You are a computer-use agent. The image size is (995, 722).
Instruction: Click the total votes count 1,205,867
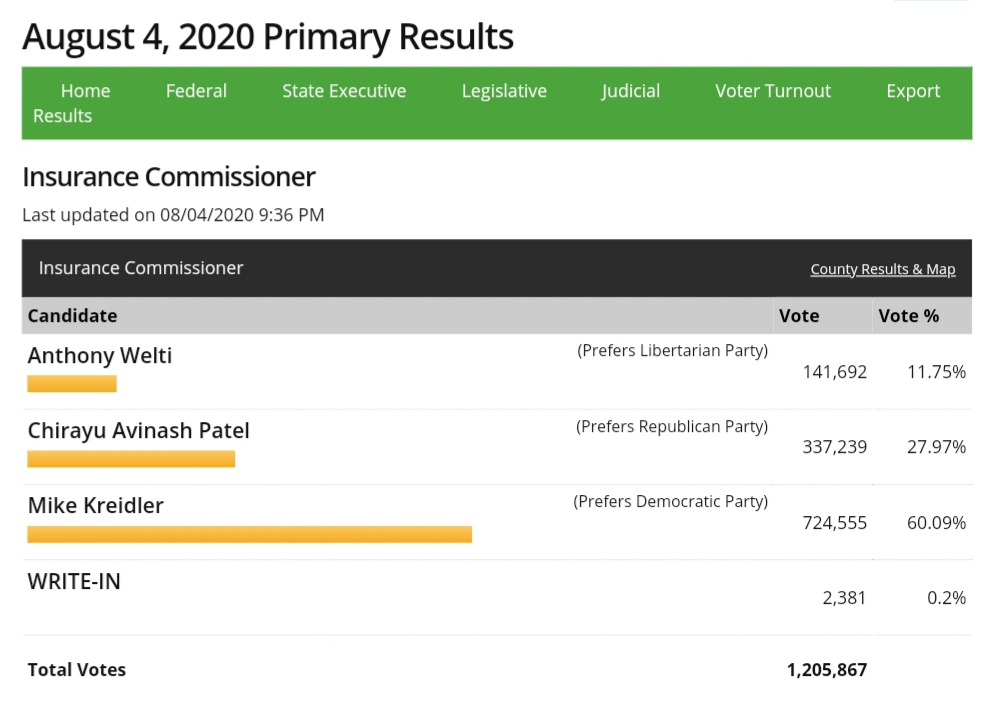826,670
